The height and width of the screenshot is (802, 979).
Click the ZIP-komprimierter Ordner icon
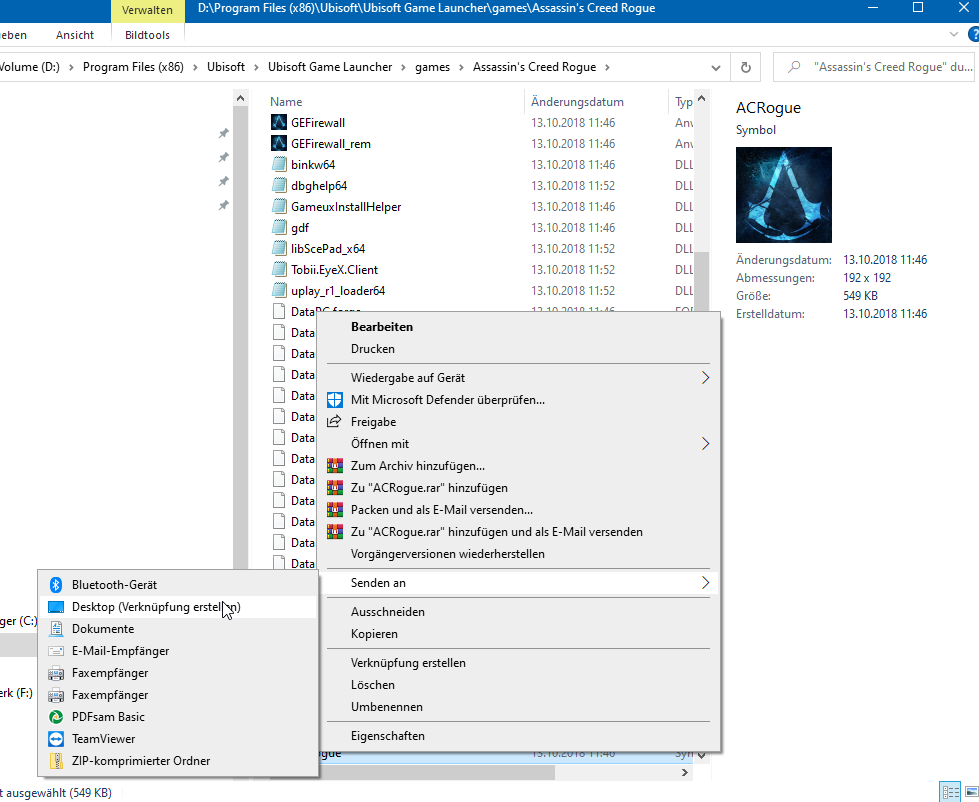(57, 760)
